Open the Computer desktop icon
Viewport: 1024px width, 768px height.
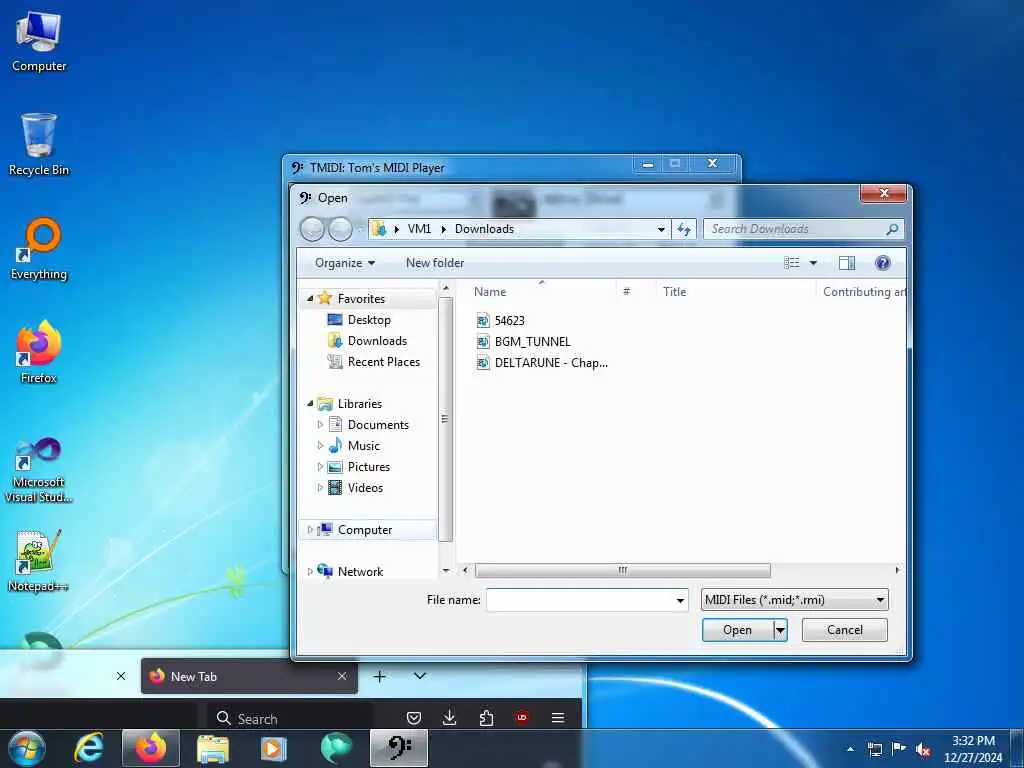39,42
